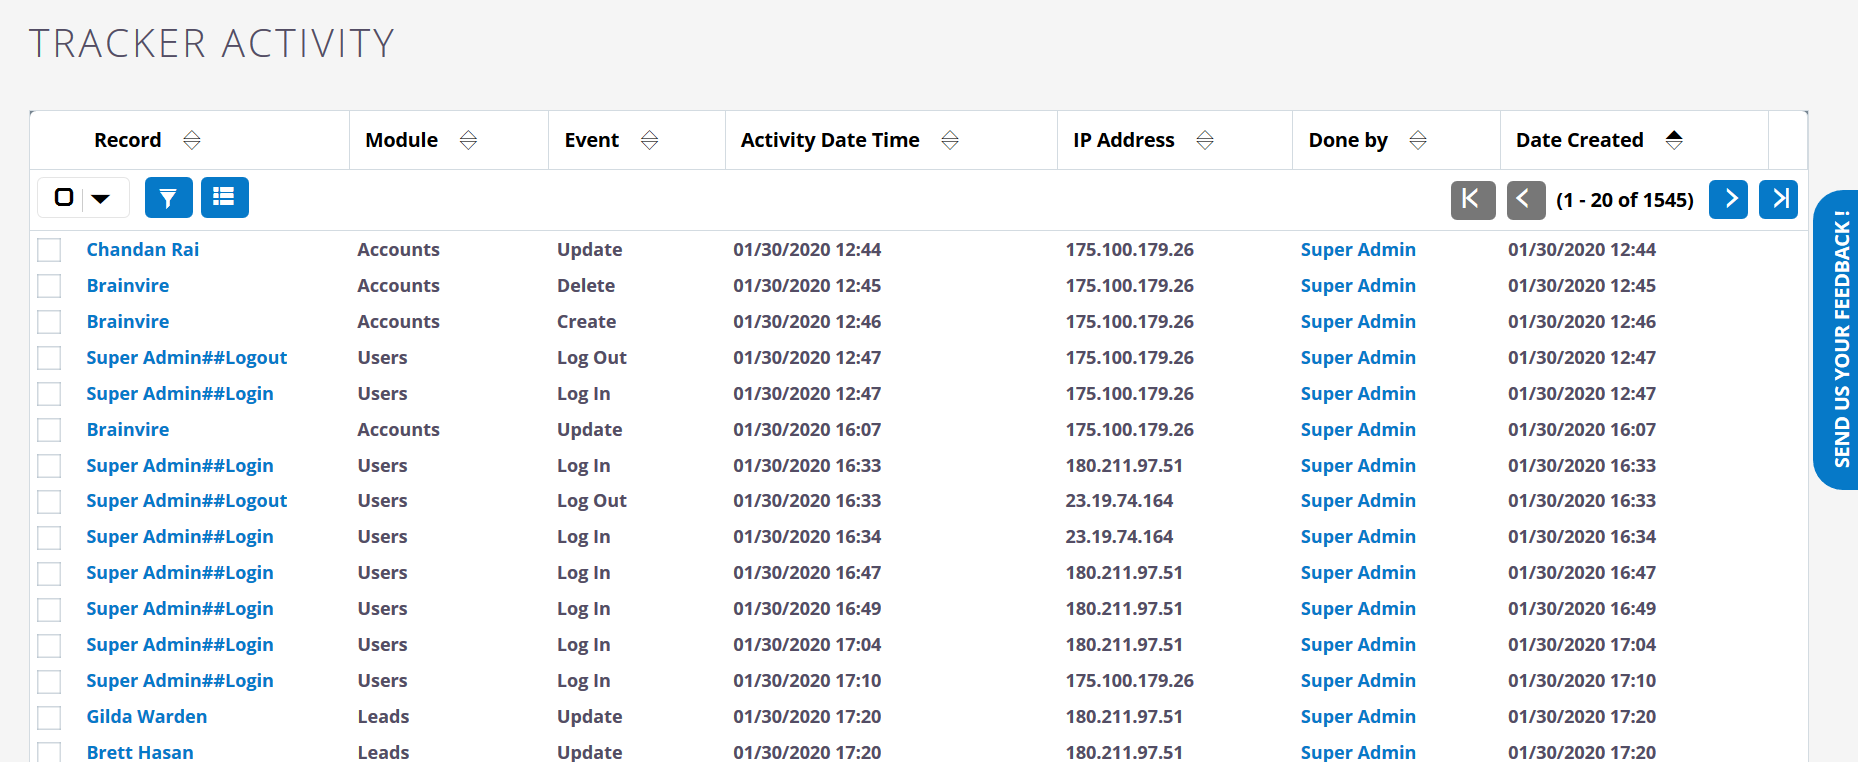This screenshot has width=1870, height=762.
Task: Toggle Date Created sort arrow
Action: pos(1674,140)
